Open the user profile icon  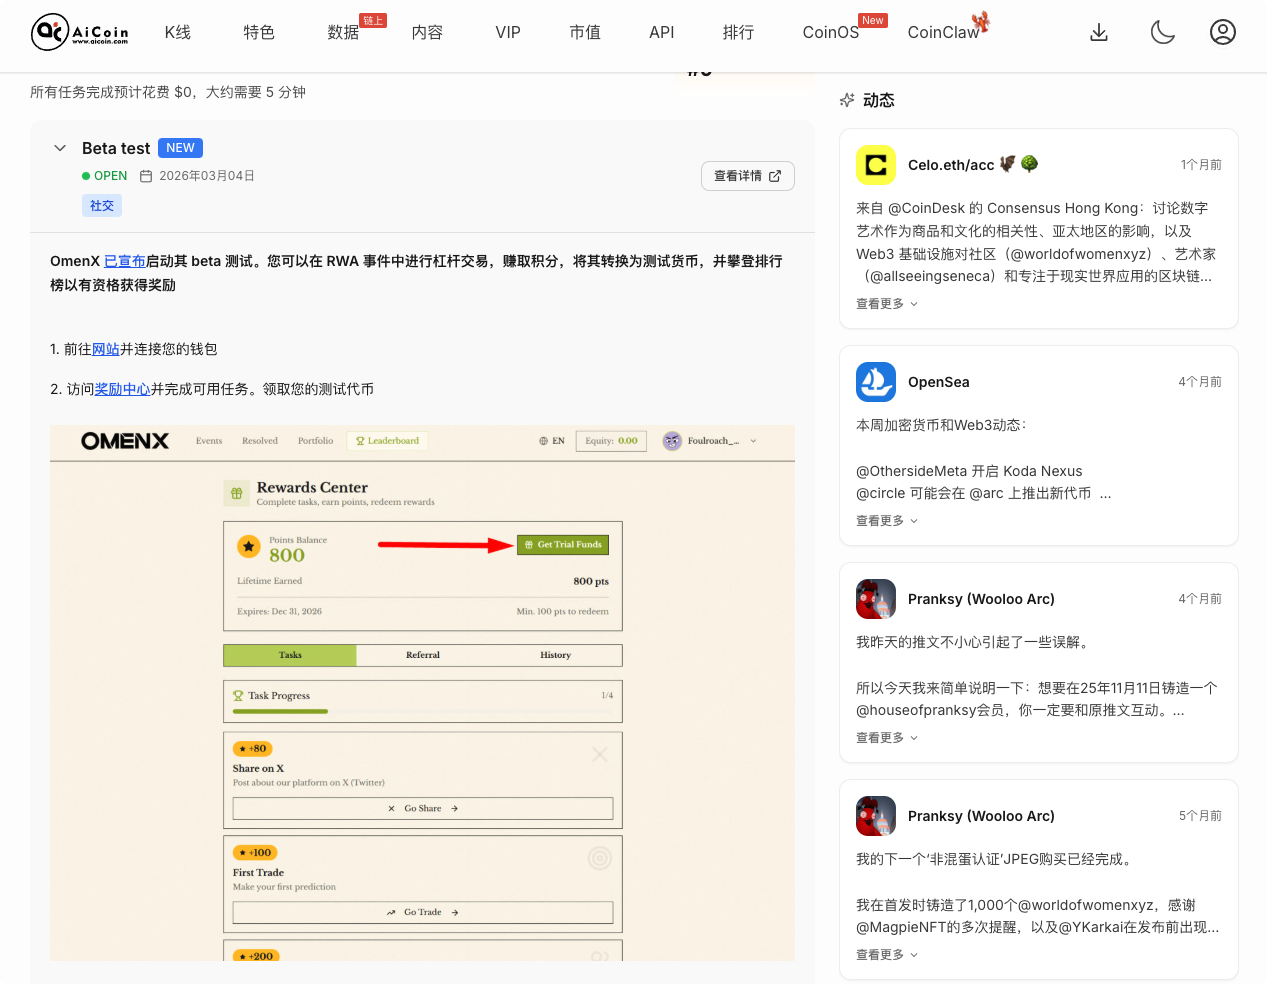click(x=1222, y=32)
